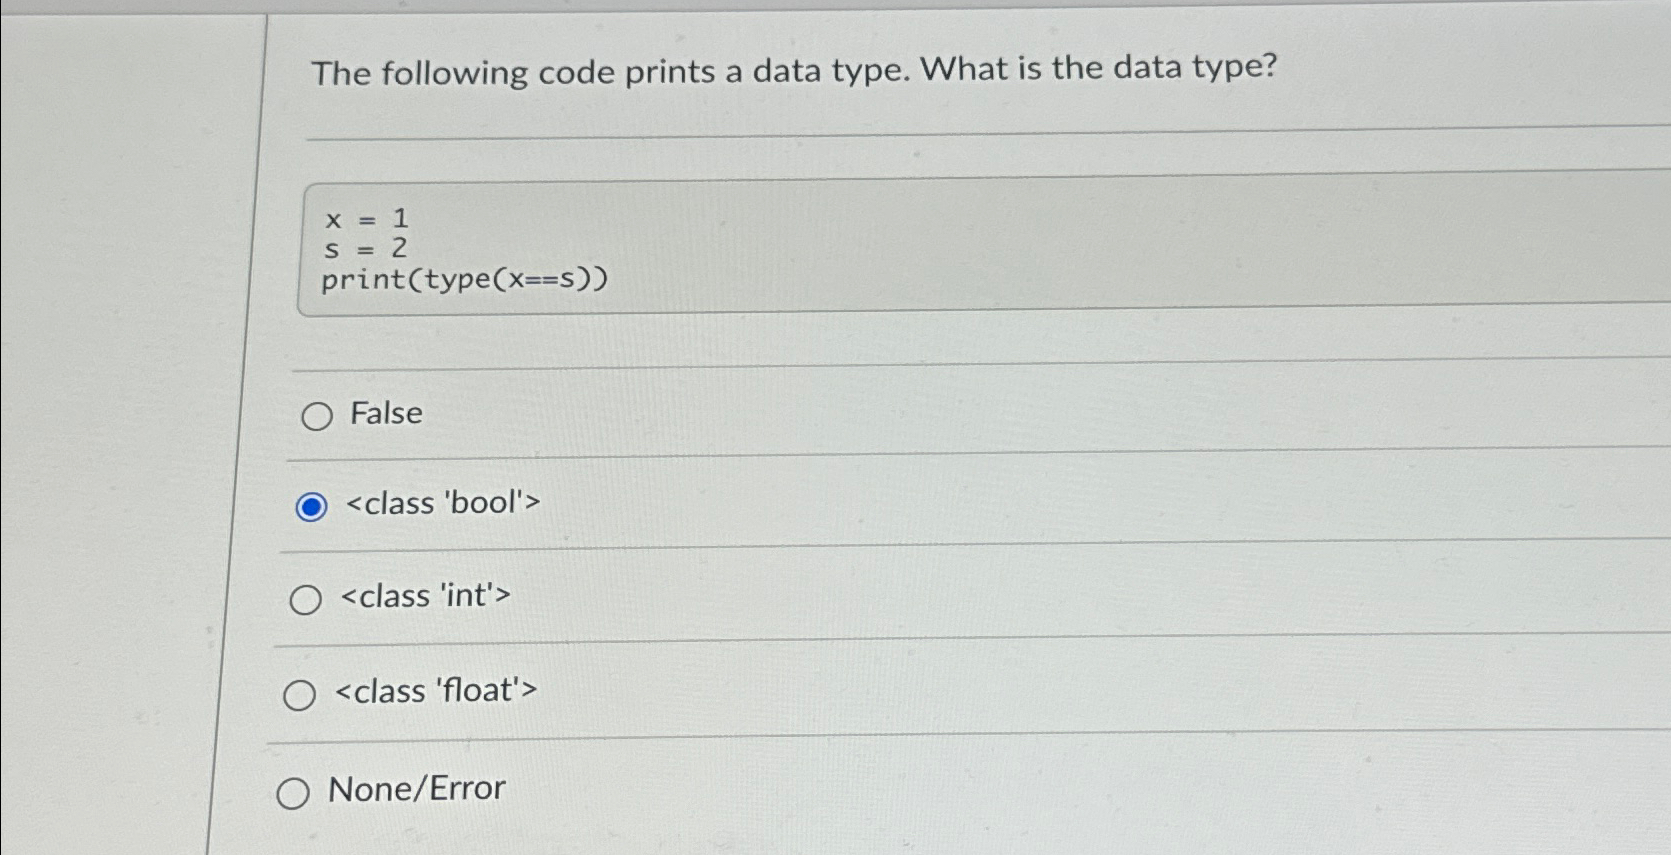Click the None/Error answer label
Screen dimensions: 1671x855
pos(416,788)
